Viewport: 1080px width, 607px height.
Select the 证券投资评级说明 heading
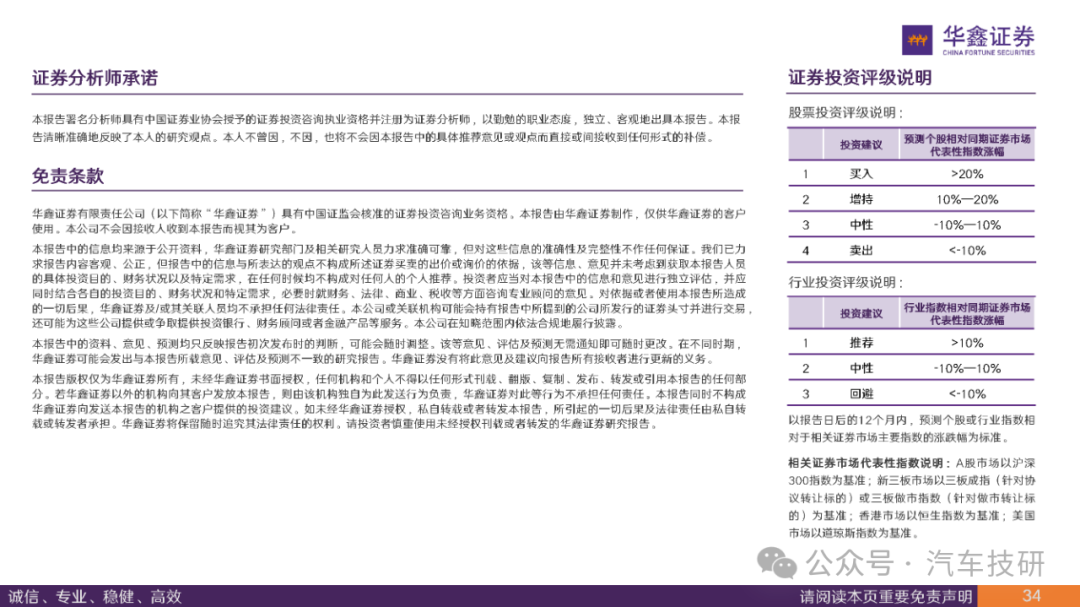click(860, 78)
